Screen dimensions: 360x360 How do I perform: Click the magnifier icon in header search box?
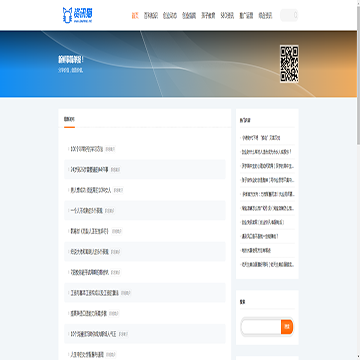click(295, 15)
